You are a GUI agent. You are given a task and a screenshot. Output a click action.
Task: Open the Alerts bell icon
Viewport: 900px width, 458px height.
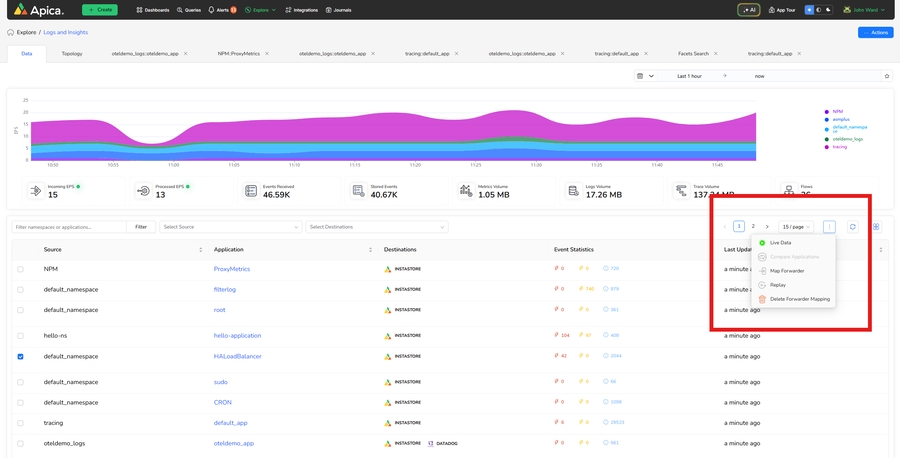(212, 10)
